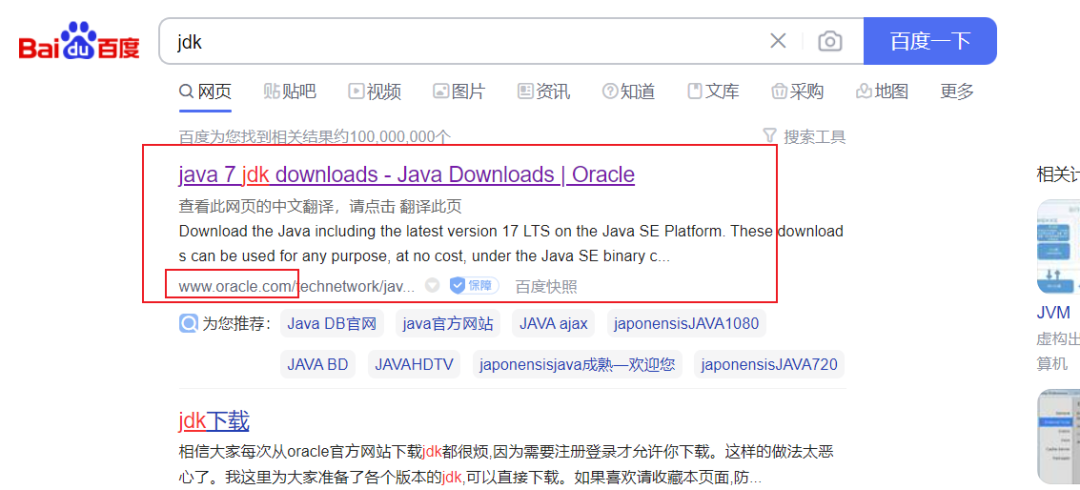Screen dimensions: 1080x490
Task: Click the result count text 100,000,000个
Action: click(400, 136)
